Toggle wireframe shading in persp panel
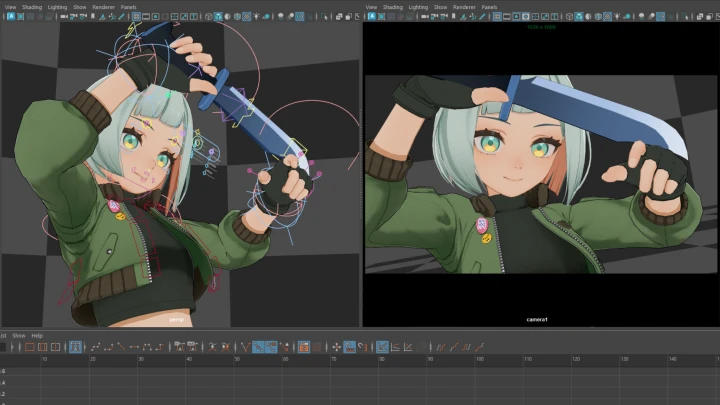The height and width of the screenshot is (405, 720). [209, 17]
